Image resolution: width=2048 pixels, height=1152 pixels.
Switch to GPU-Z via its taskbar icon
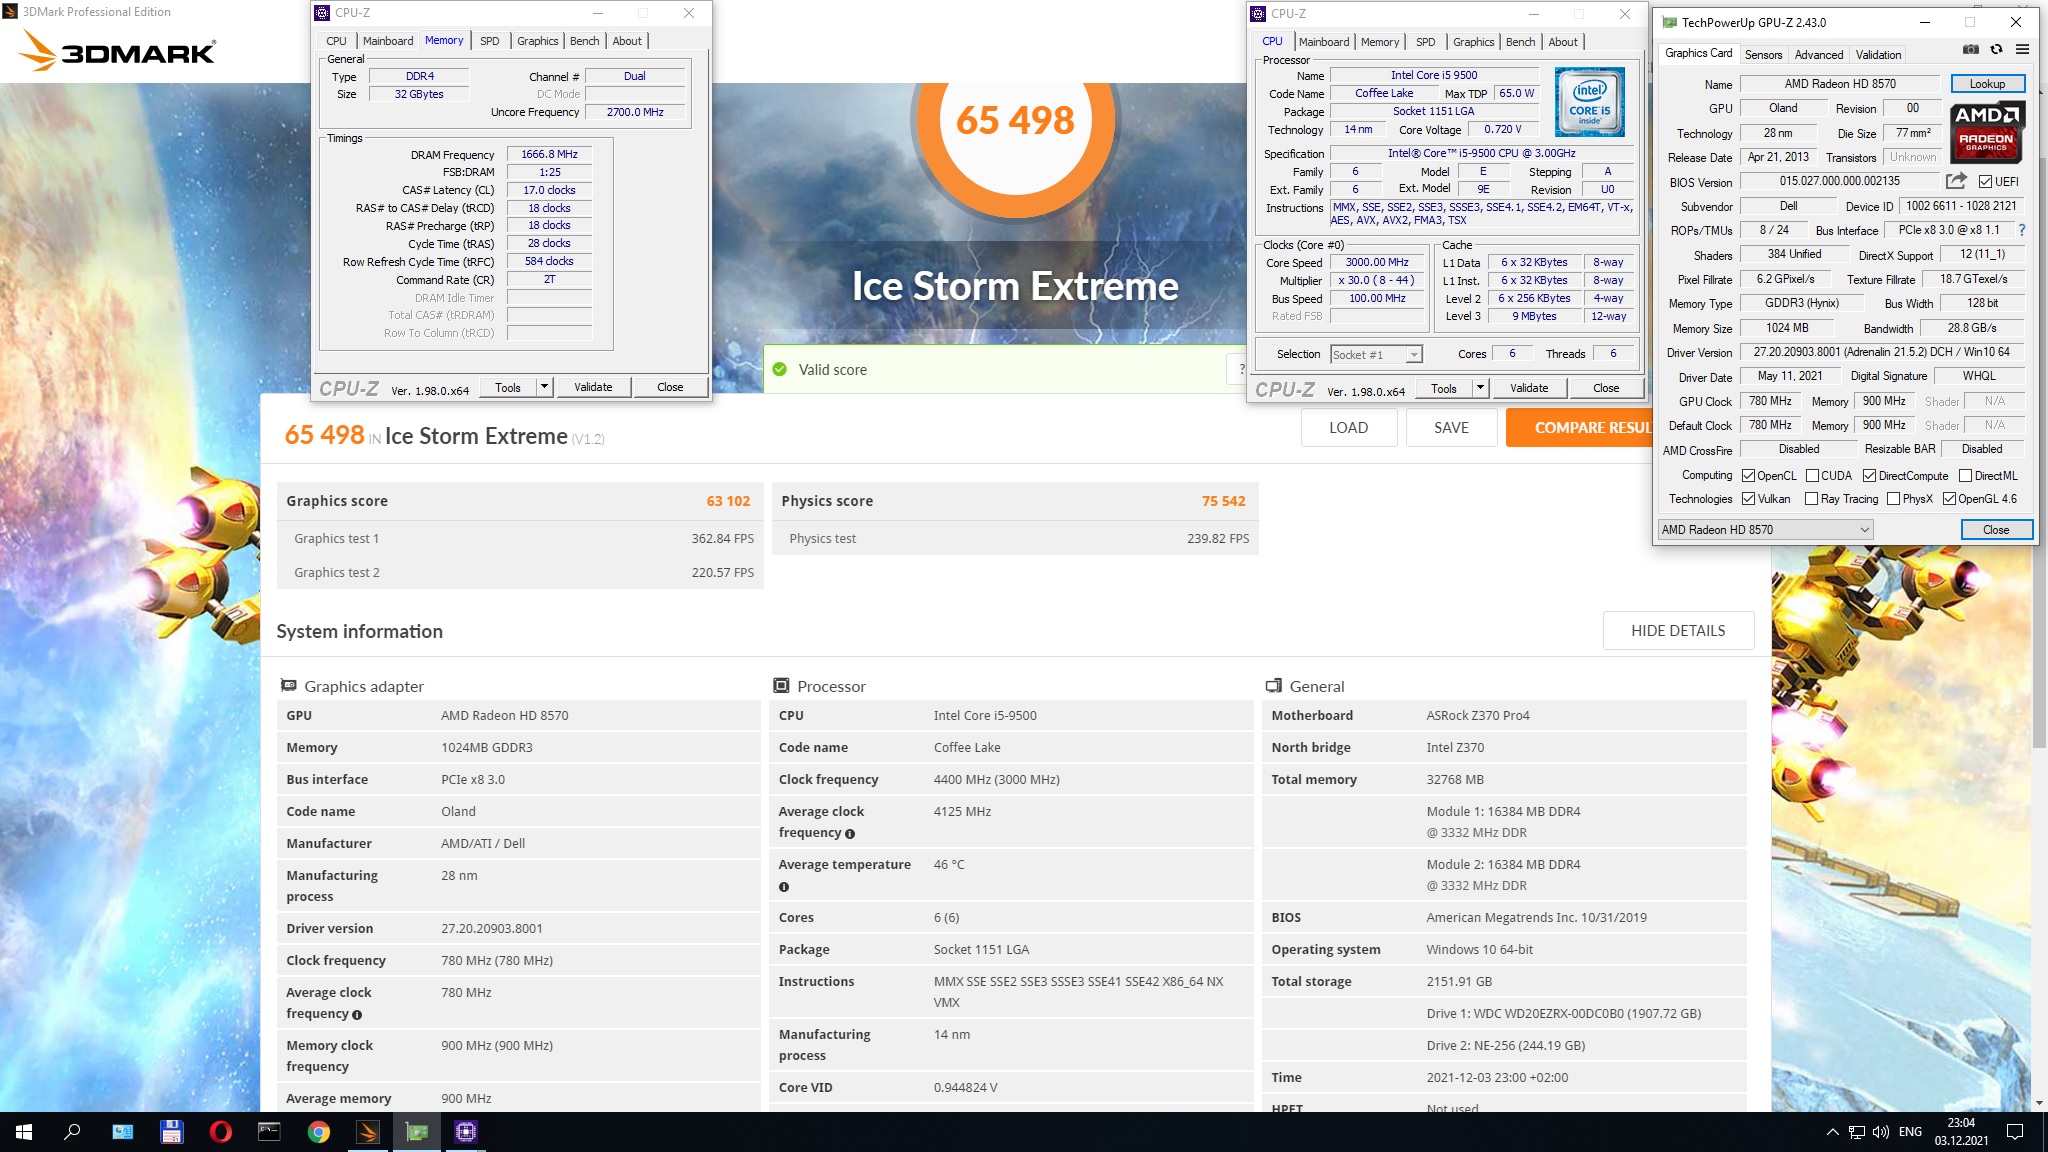click(417, 1132)
